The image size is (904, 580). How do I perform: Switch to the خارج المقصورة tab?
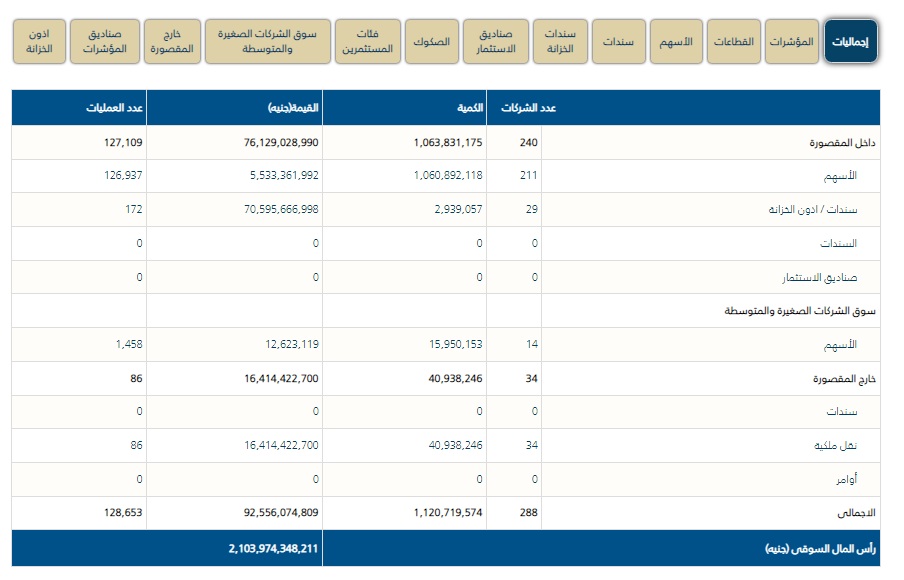(x=171, y=41)
